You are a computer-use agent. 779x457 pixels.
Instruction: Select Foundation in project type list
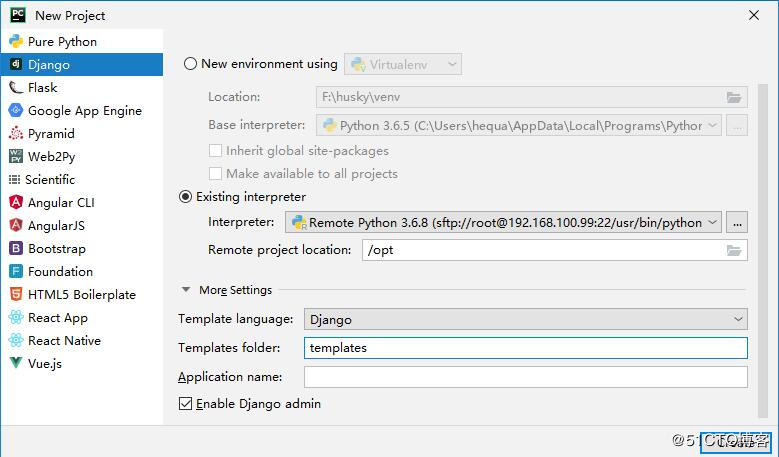82,271
